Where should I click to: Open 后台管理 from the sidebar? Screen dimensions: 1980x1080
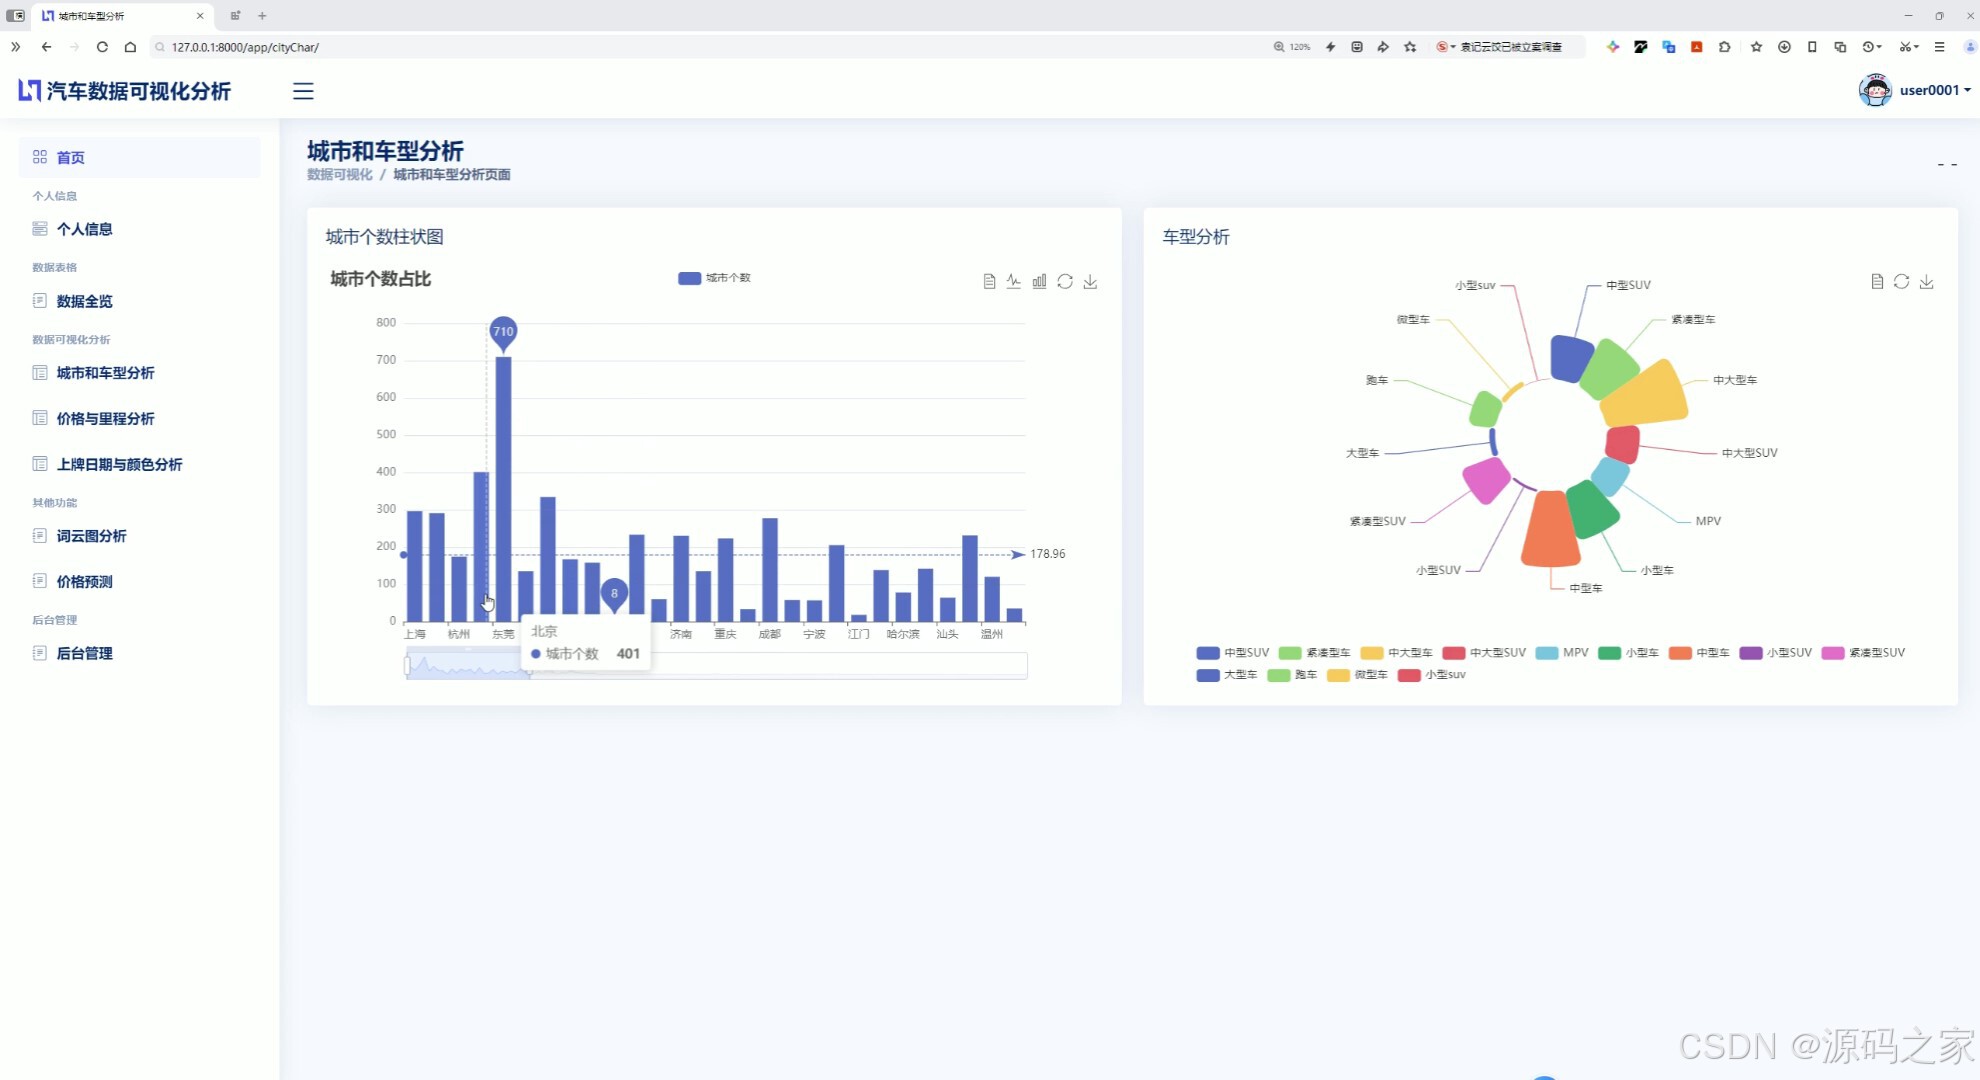click(x=84, y=654)
